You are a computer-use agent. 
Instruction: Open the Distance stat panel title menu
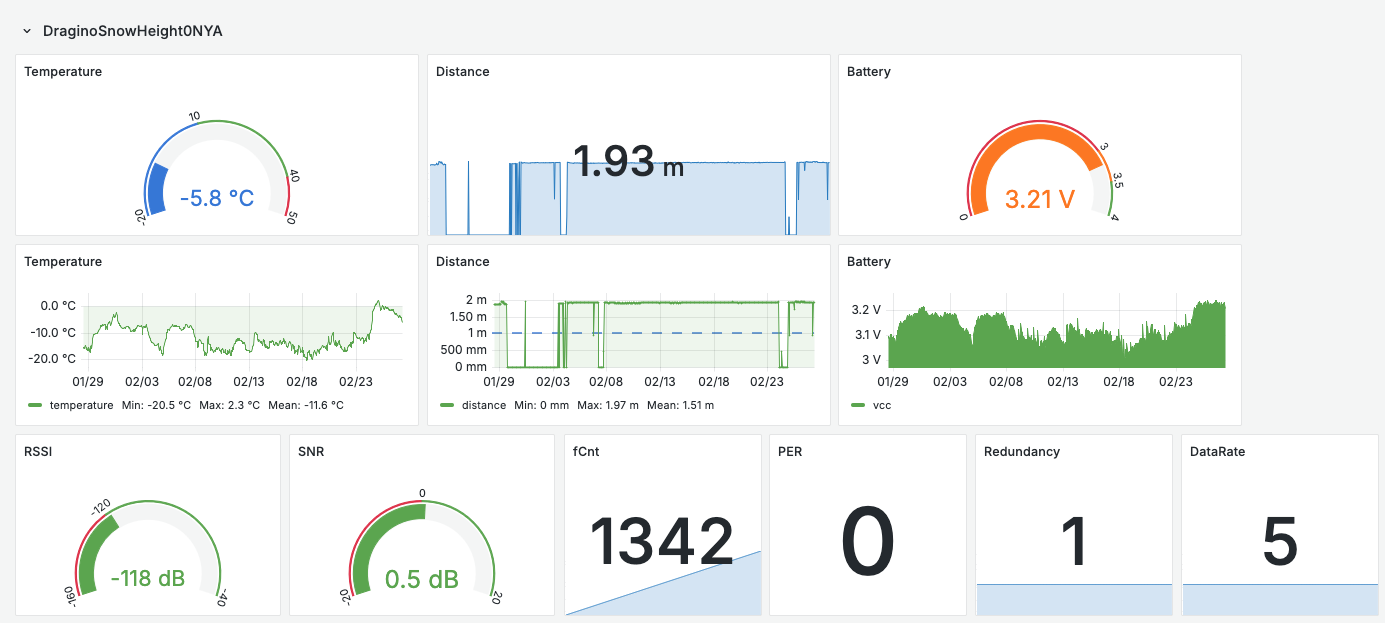coord(463,72)
